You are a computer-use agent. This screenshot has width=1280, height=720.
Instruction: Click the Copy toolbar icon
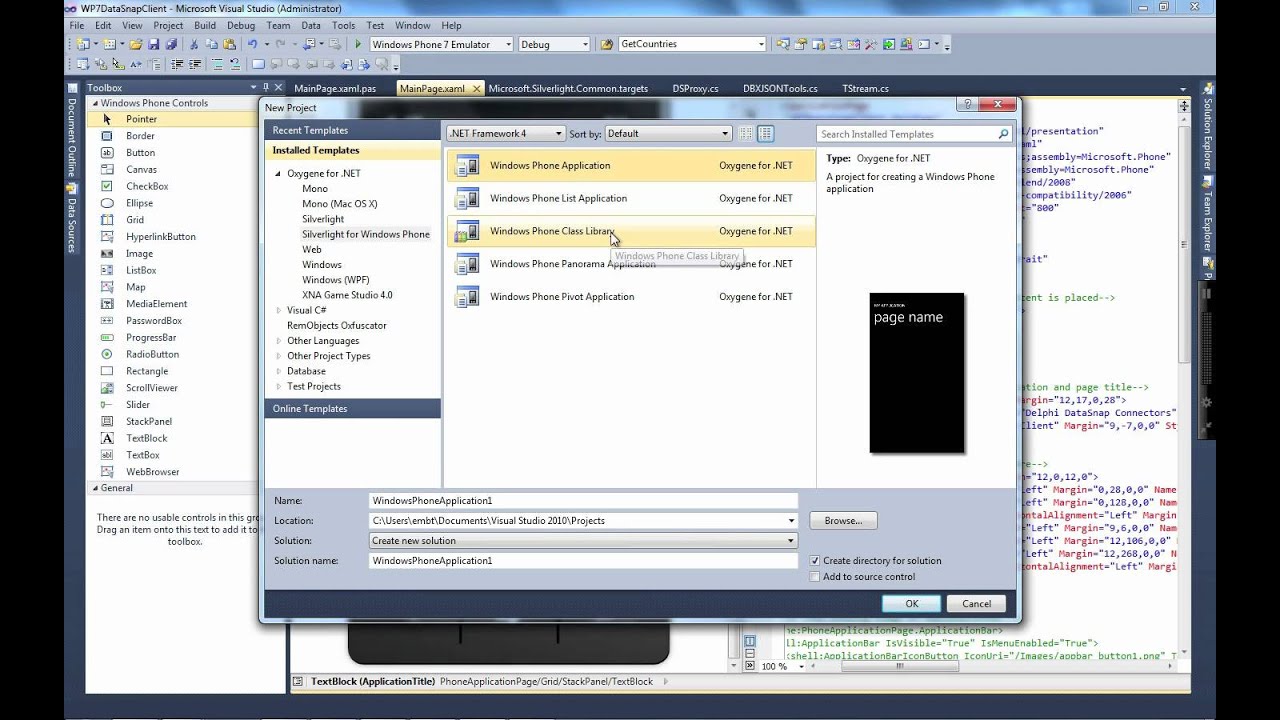[x=211, y=44]
